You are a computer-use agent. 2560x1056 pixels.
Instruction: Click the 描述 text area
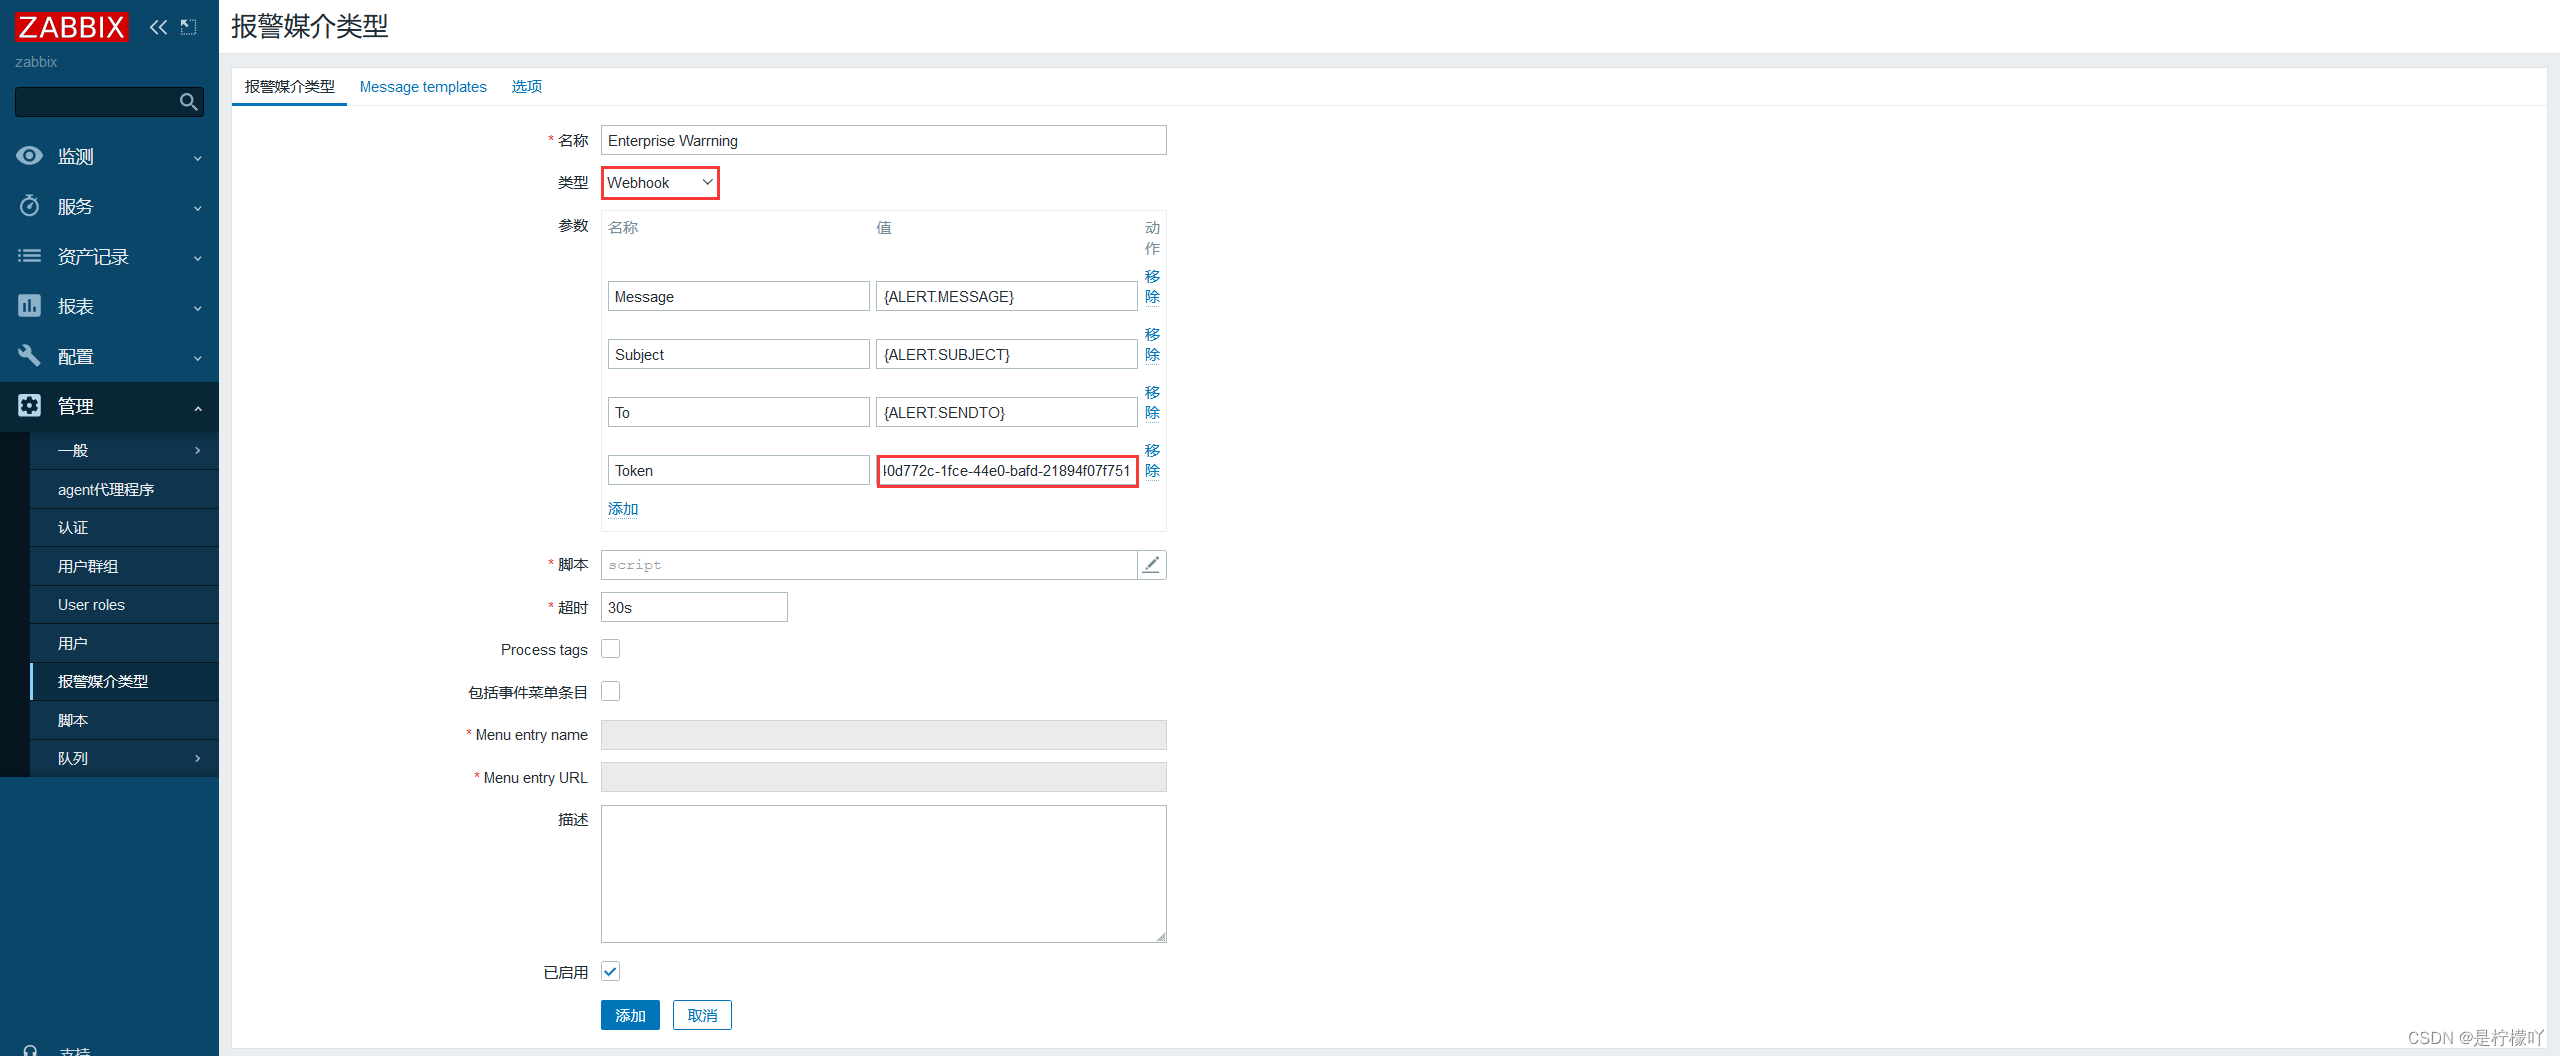(883, 874)
